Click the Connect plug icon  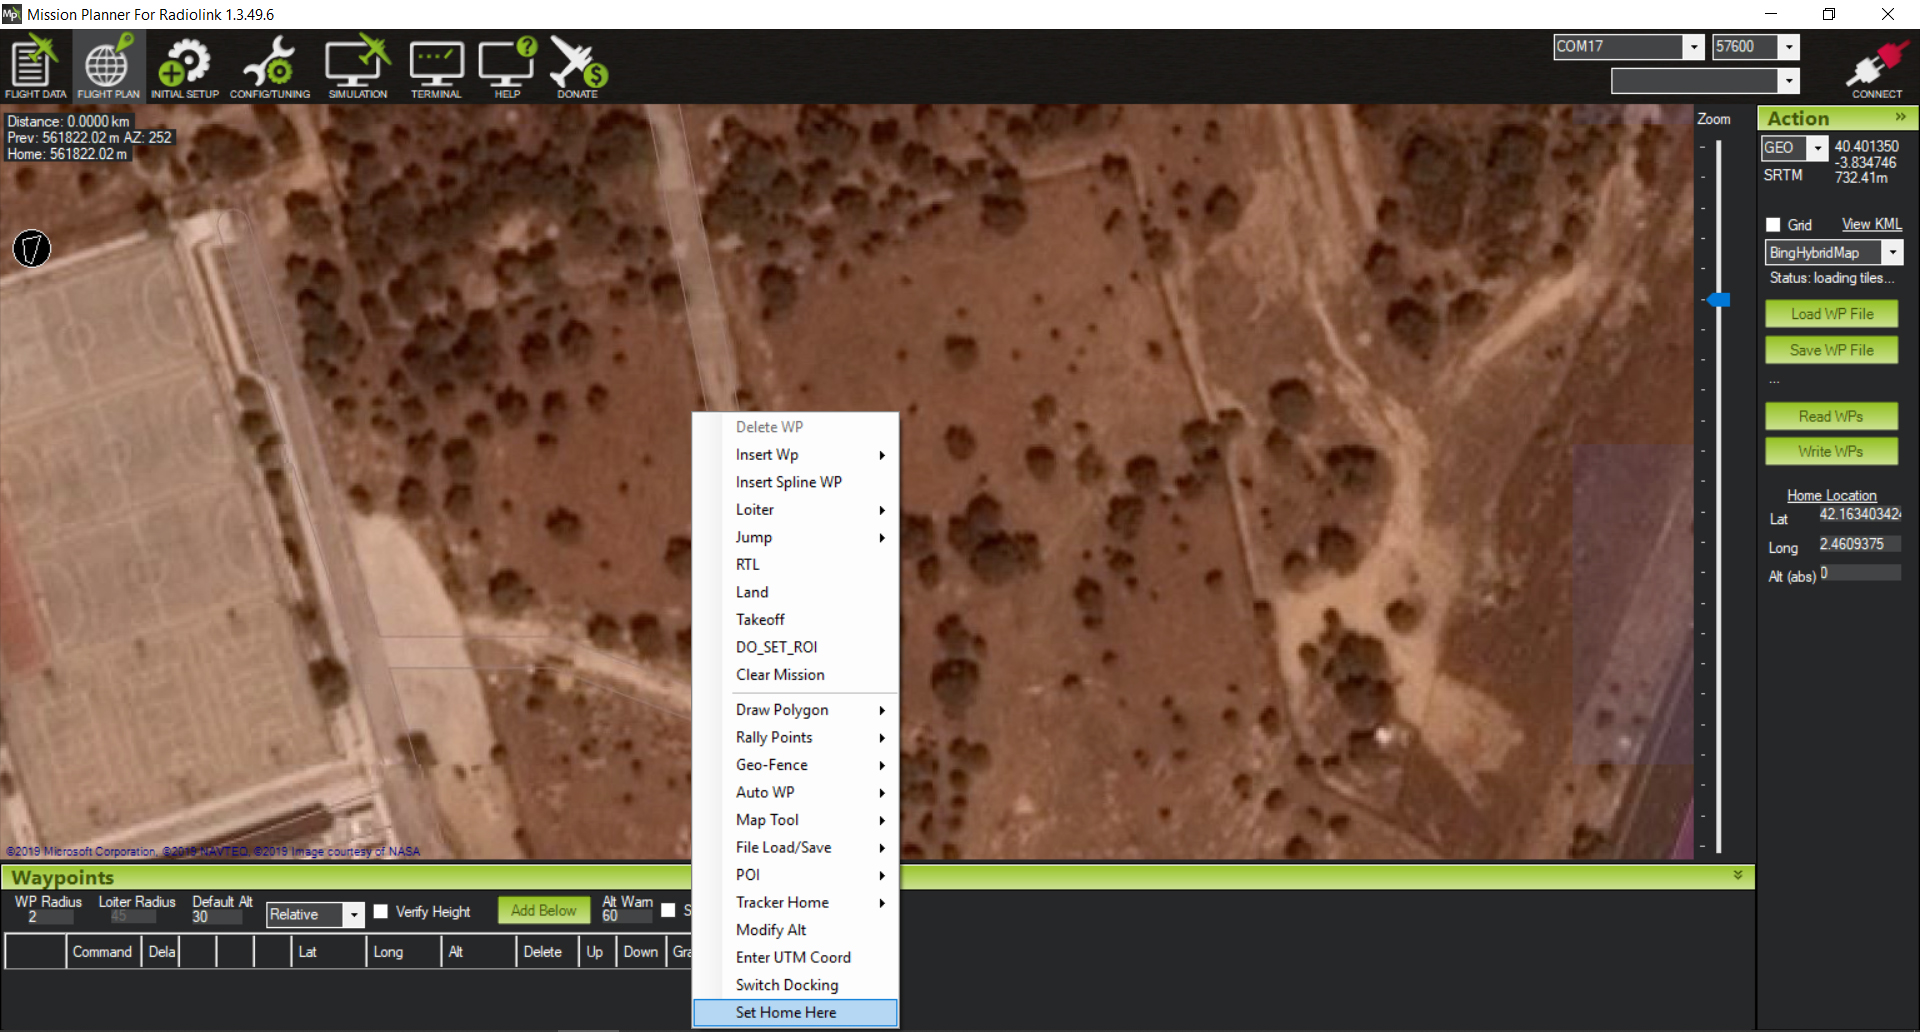[x=1876, y=68]
